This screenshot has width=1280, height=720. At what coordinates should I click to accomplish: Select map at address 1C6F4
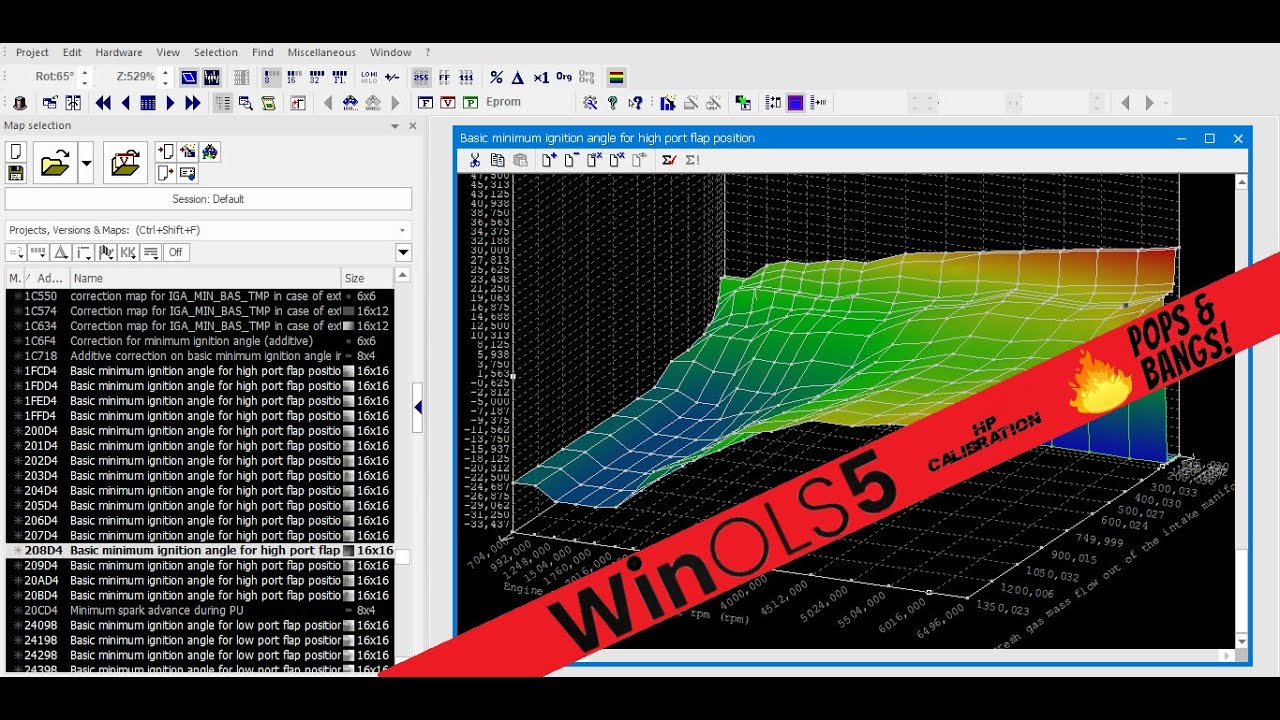tap(200, 341)
